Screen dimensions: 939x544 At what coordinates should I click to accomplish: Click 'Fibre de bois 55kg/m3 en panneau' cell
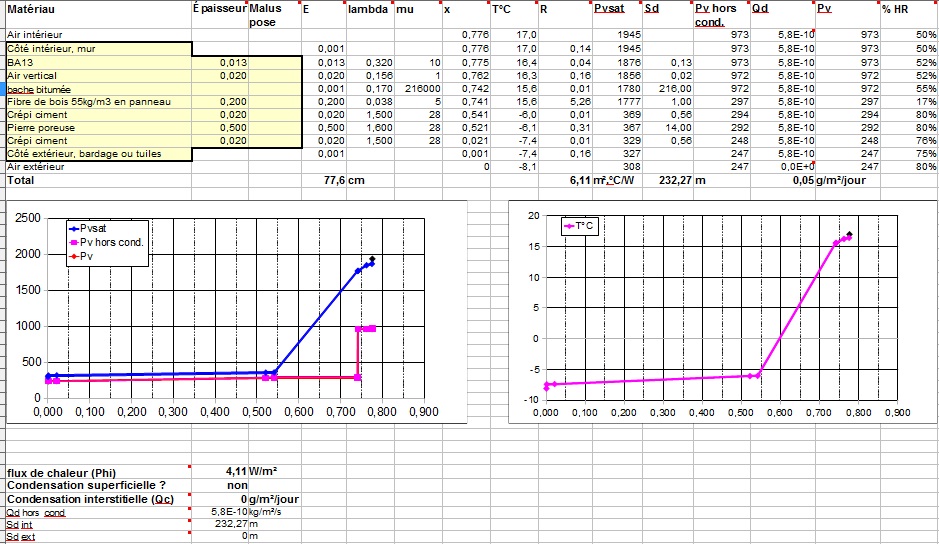pos(99,102)
